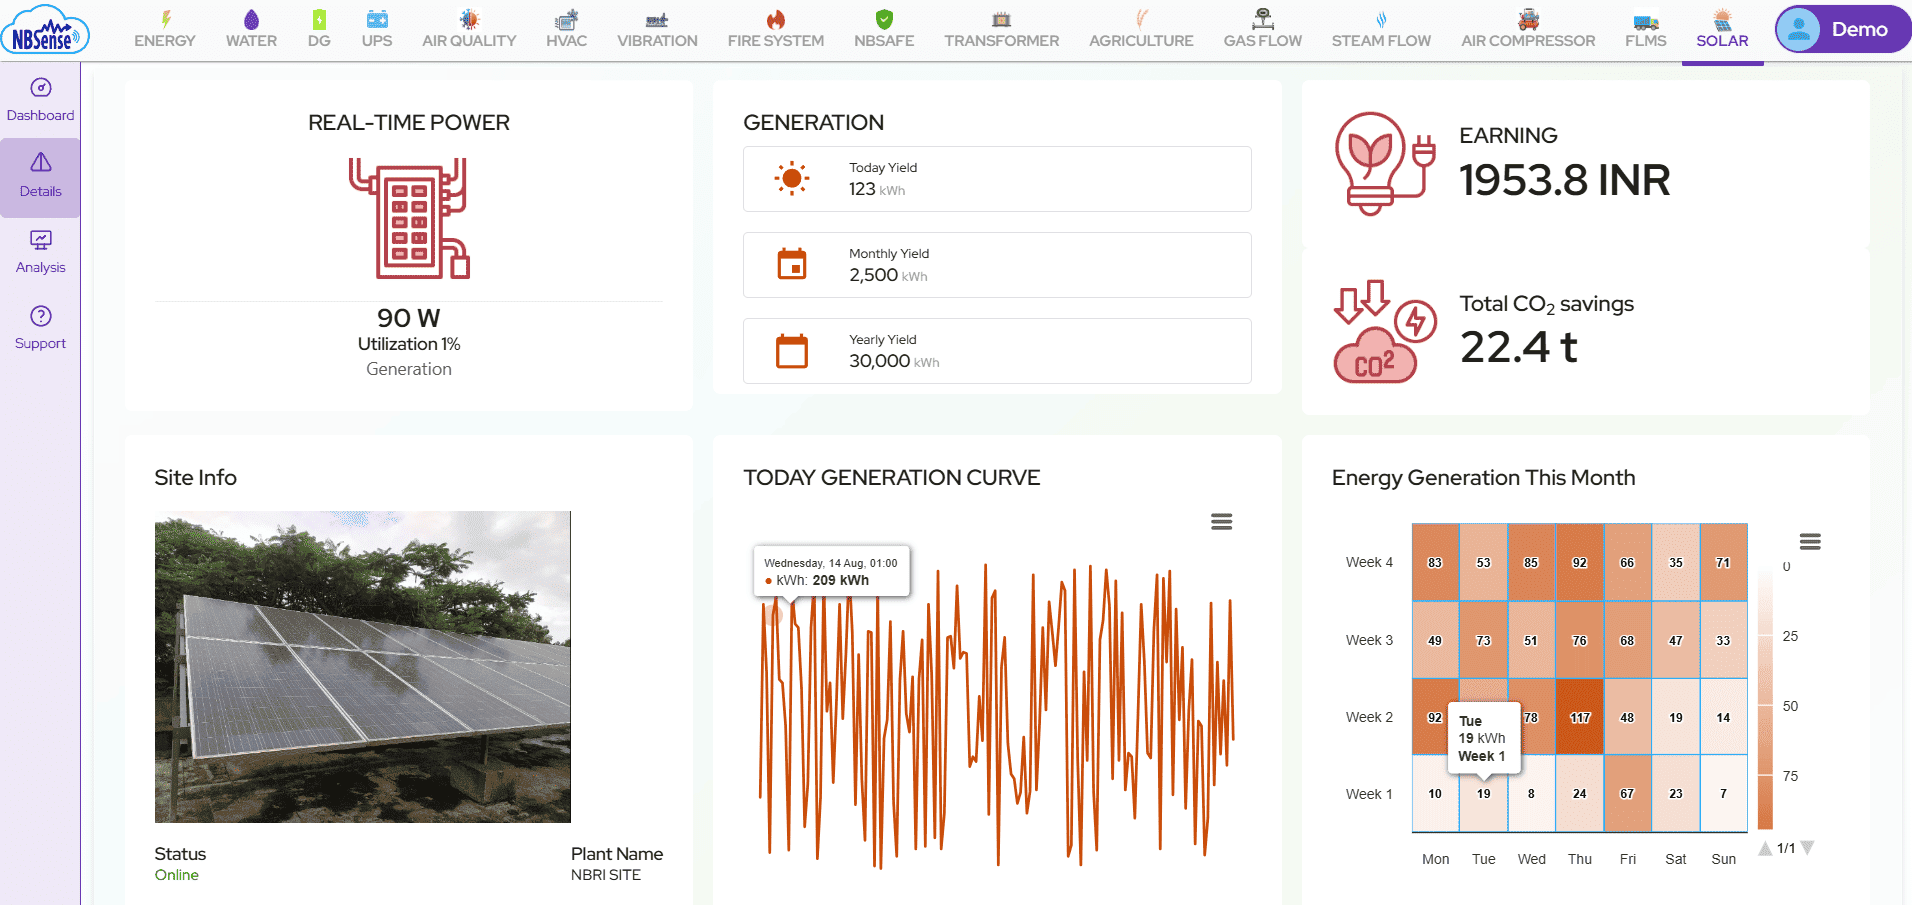This screenshot has width=1912, height=905.
Task: Open the ENERGY module tab
Action: coord(165,30)
